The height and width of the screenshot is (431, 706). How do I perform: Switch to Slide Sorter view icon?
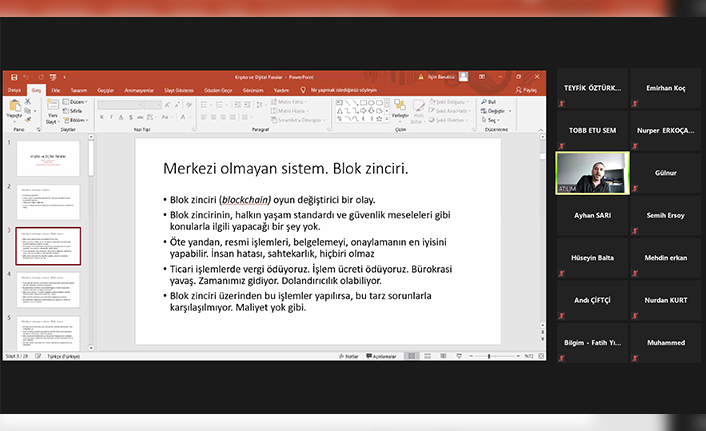point(427,356)
